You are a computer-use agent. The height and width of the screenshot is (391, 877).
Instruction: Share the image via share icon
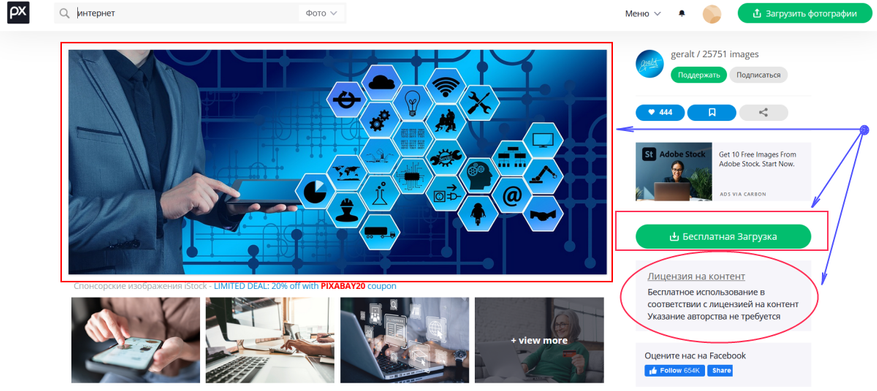(763, 112)
